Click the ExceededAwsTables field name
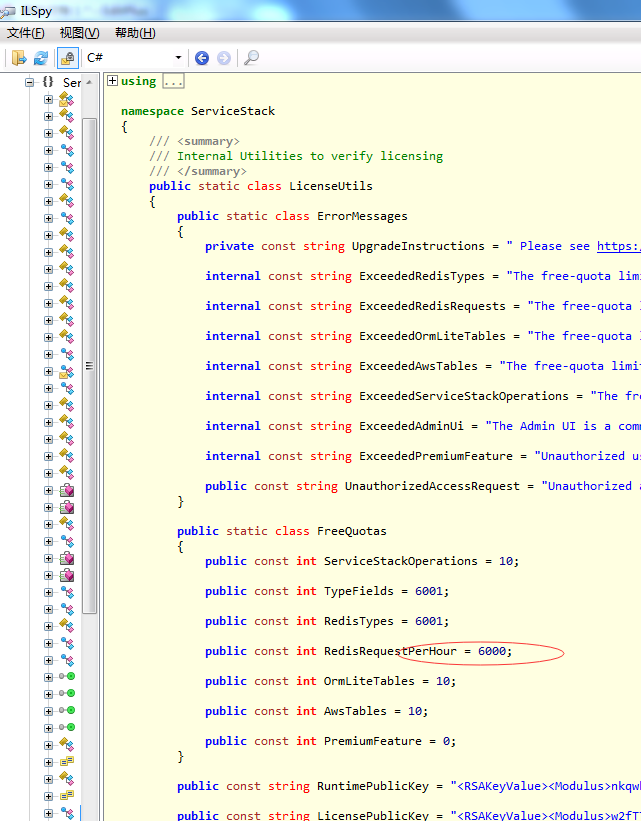The height and width of the screenshot is (821, 641). click(418, 366)
